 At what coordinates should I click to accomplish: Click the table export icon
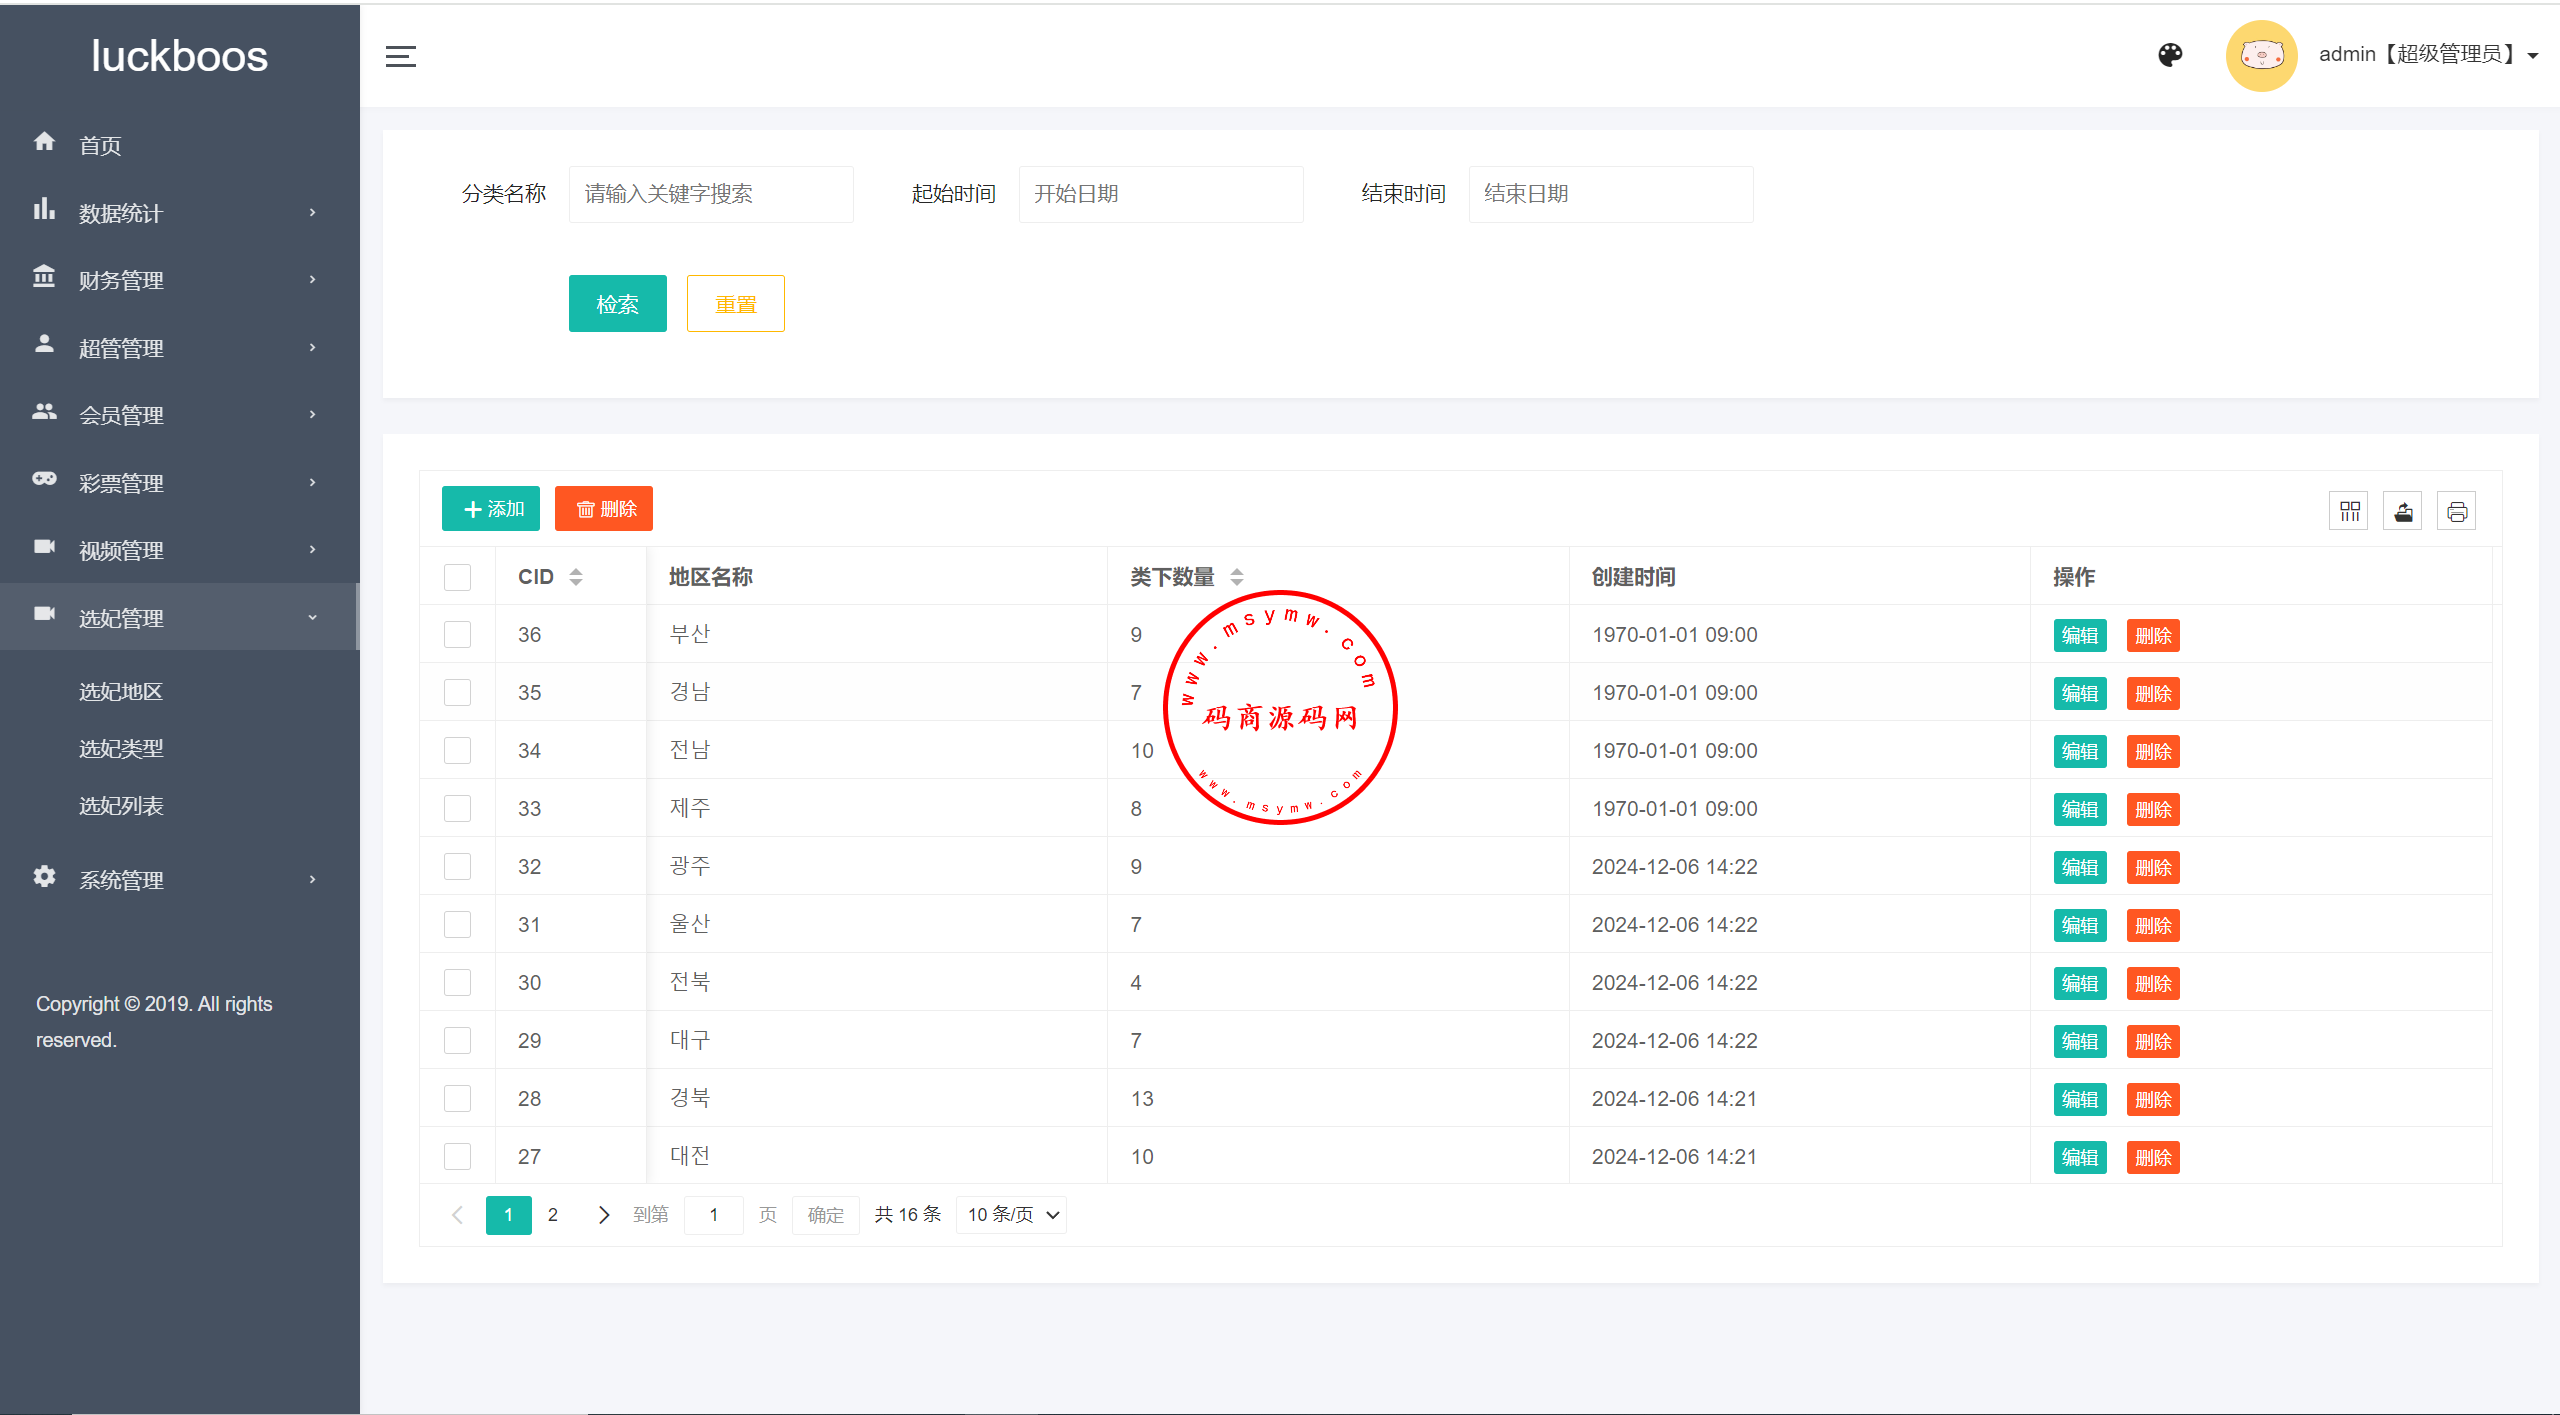[2403, 512]
